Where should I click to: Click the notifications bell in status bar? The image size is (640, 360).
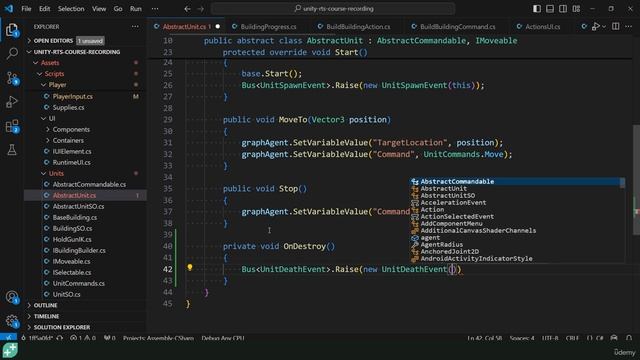pyautogui.click(x=629, y=338)
